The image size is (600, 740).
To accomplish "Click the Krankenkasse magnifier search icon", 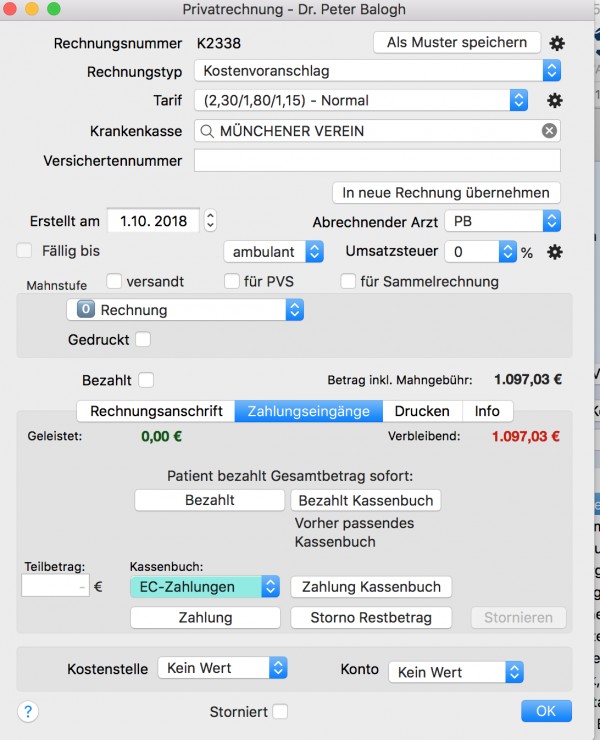I will tap(207, 131).
